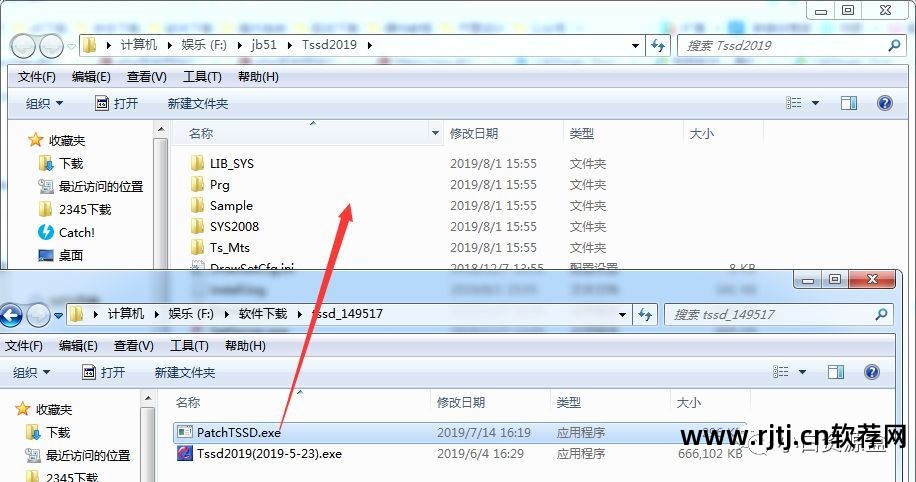Screen dimensions: 916x482
Task: Open Catch! in the sidebar
Action: (66, 233)
